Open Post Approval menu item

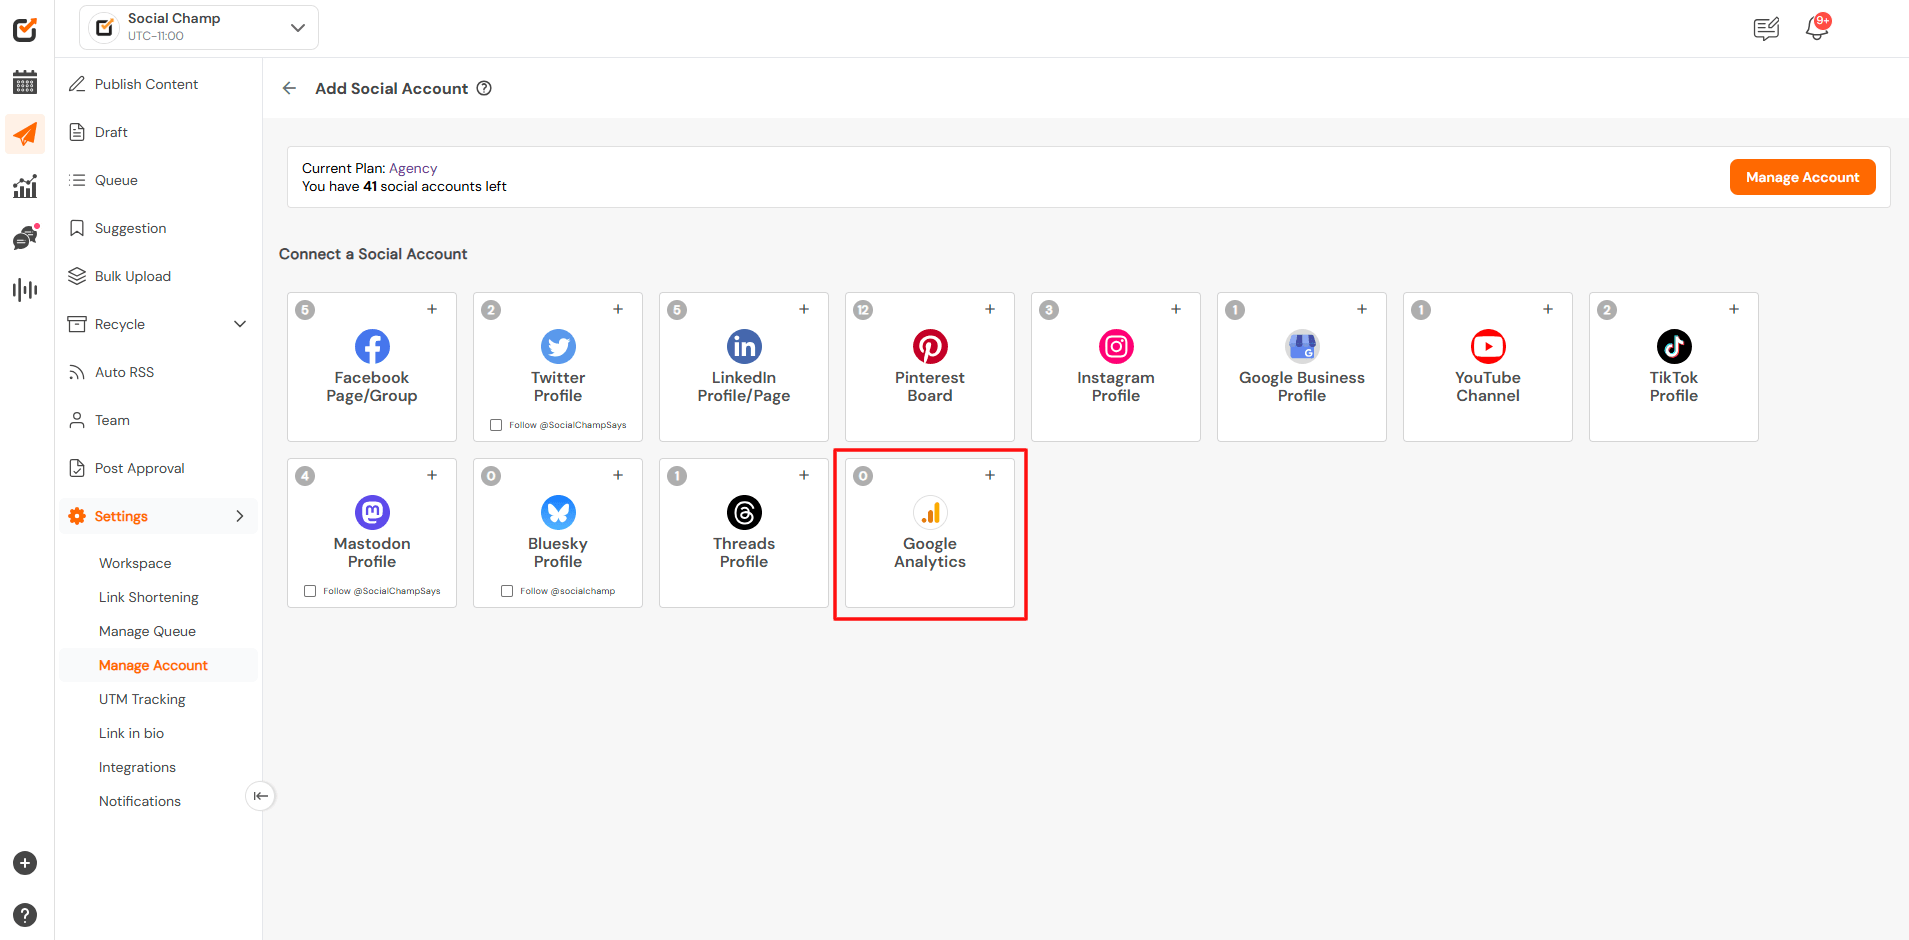point(139,468)
